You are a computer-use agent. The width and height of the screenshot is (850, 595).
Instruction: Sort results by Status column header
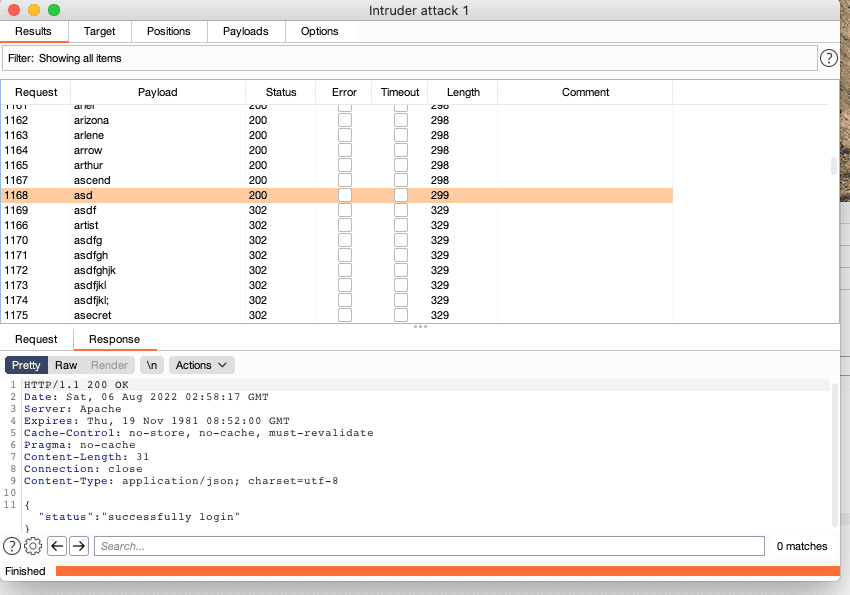tap(281, 92)
